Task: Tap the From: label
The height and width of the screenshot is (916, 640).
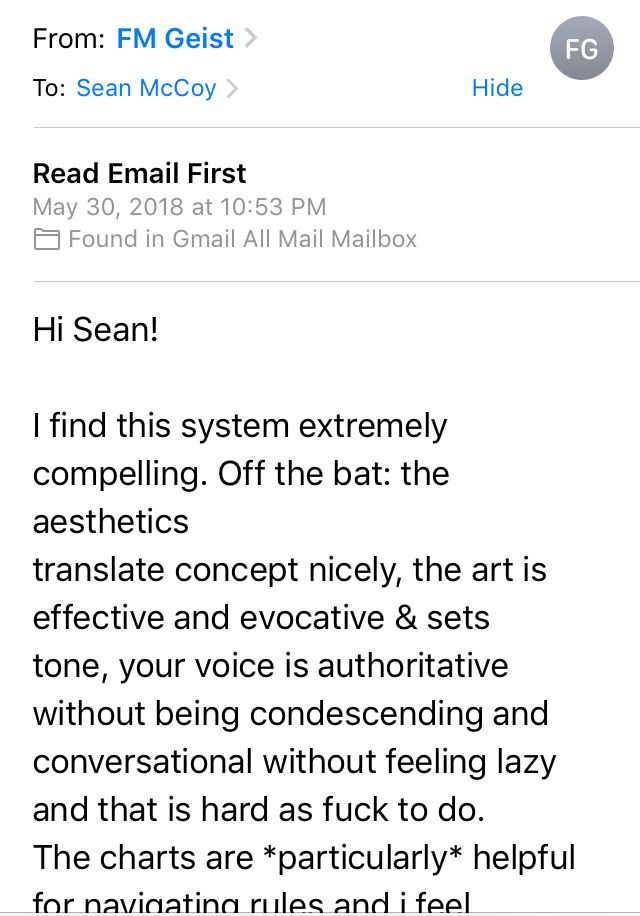Action: [x=69, y=39]
